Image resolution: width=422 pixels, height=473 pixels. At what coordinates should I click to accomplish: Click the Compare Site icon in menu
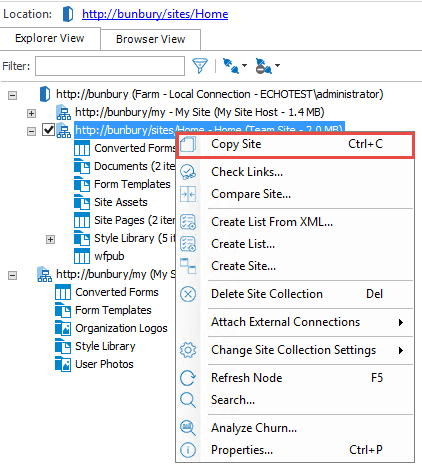188,194
